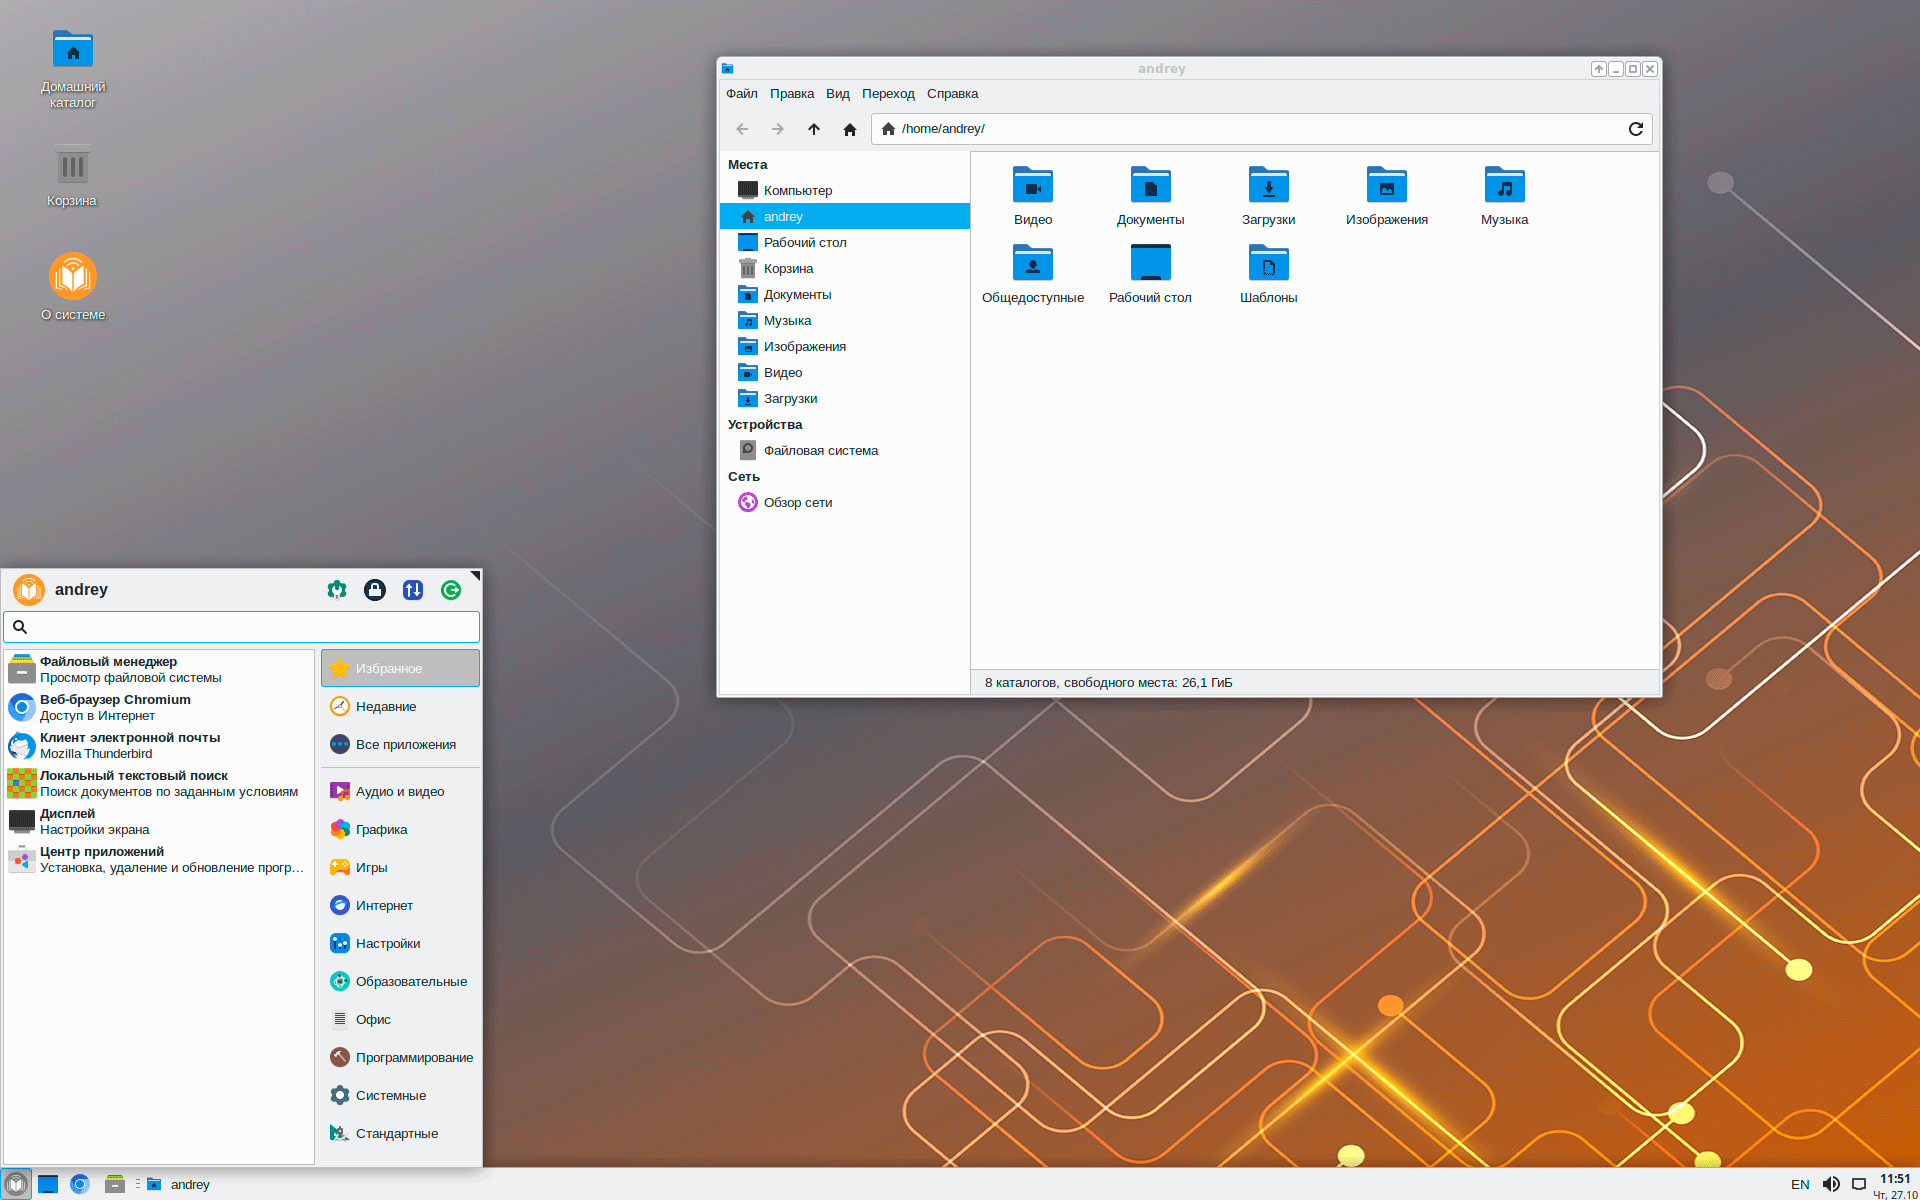Expand the Настройки category in app menu

[x=388, y=944]
